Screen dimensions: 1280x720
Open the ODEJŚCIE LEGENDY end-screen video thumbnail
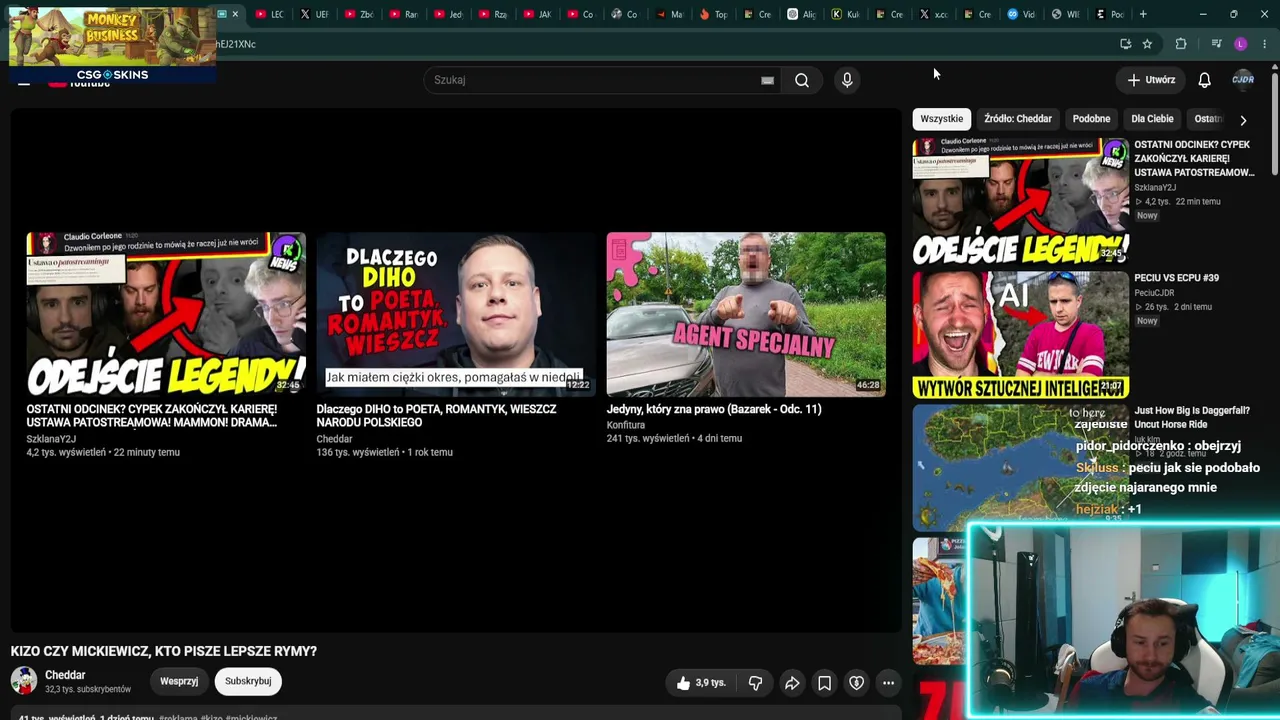click(x=166, y=315)
